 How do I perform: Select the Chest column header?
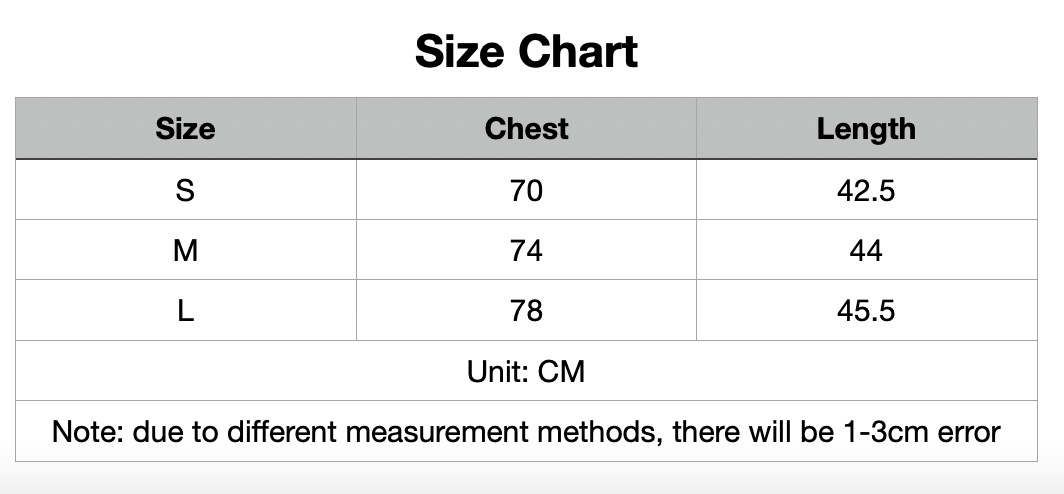(x=526, y=129)
